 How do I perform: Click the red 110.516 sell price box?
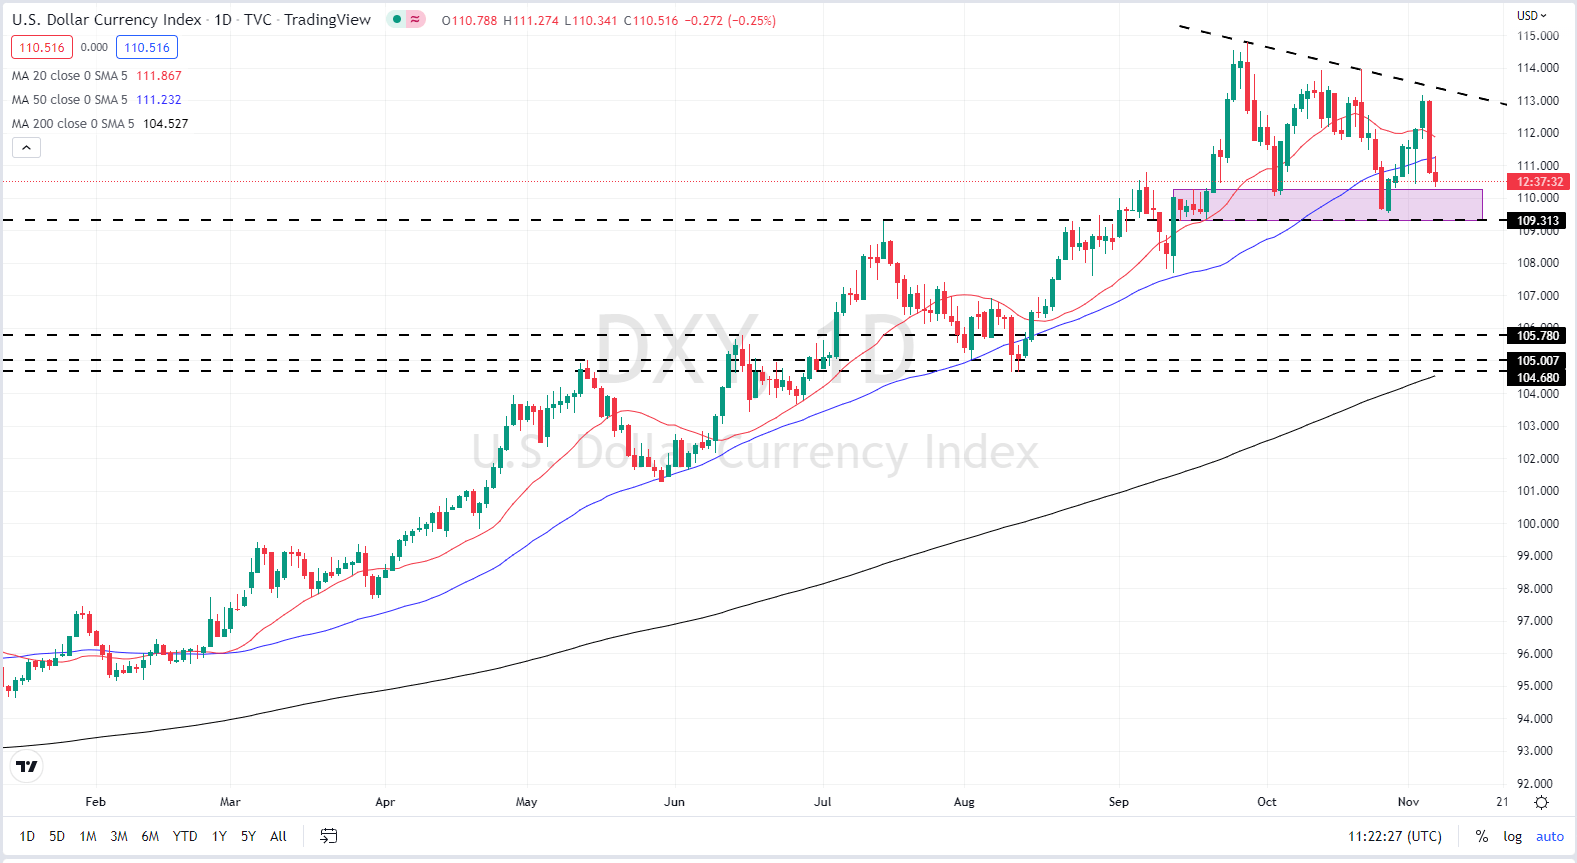(x=42, y=47)
